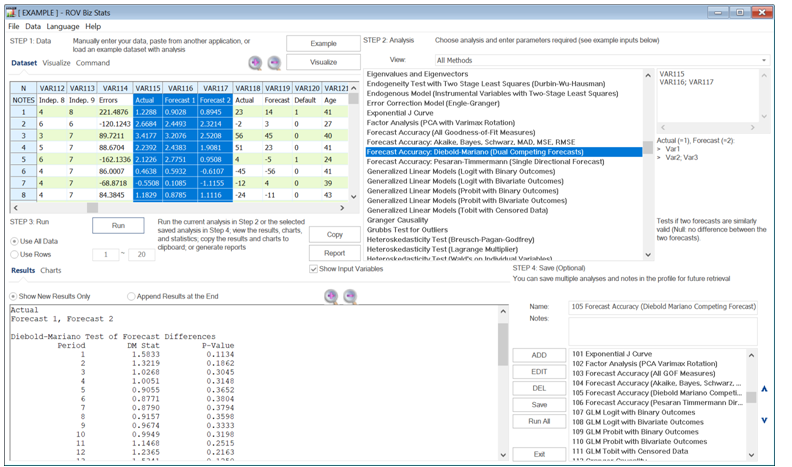Viewport: 792px width, 467px height.
Task: Open the Language menu
Action: click(x=63, y=26)
